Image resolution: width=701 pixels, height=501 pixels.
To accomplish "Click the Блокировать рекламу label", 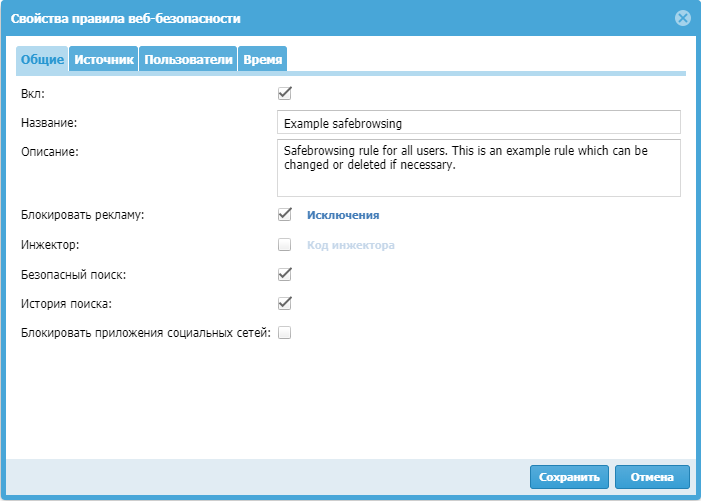I will [x=83, y=215].
